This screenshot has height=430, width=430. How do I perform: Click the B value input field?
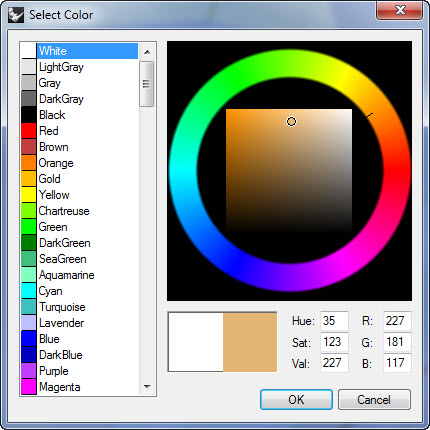coord(397,363)
